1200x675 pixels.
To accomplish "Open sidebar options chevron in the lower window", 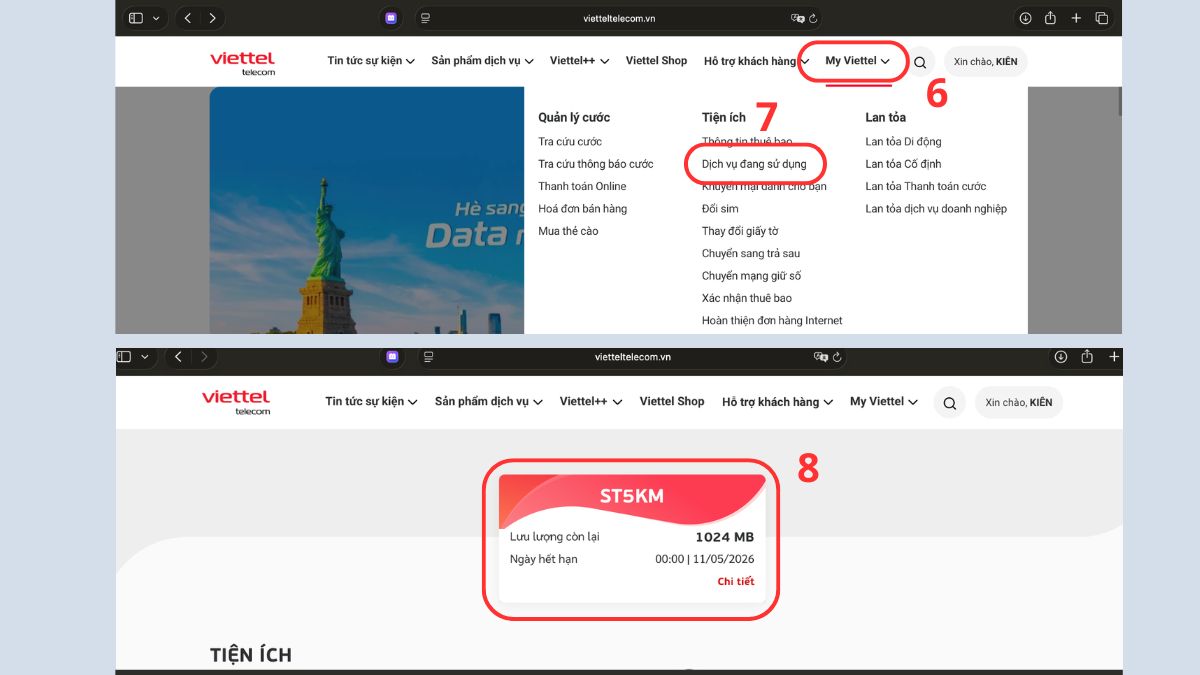I will (146, 356).
